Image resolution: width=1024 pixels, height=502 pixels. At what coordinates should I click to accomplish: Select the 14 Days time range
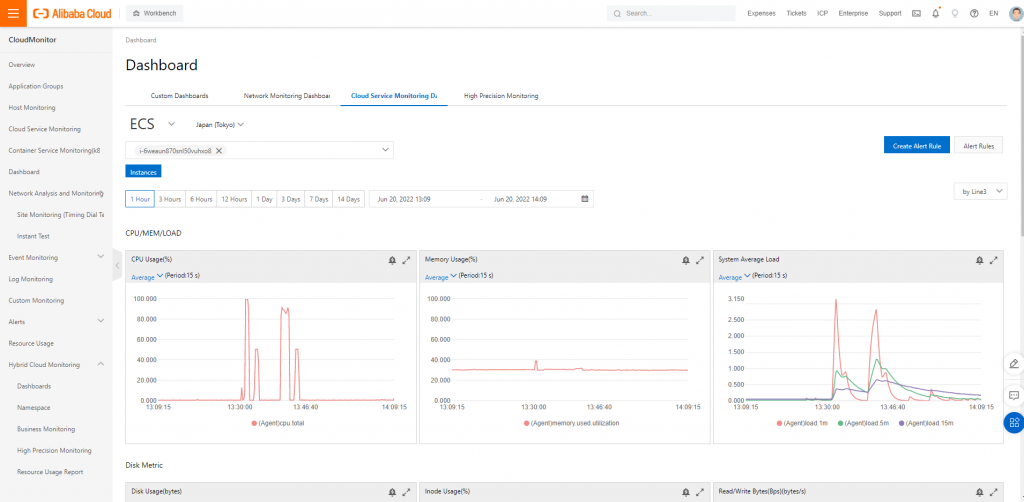click(x=349, y=199)
